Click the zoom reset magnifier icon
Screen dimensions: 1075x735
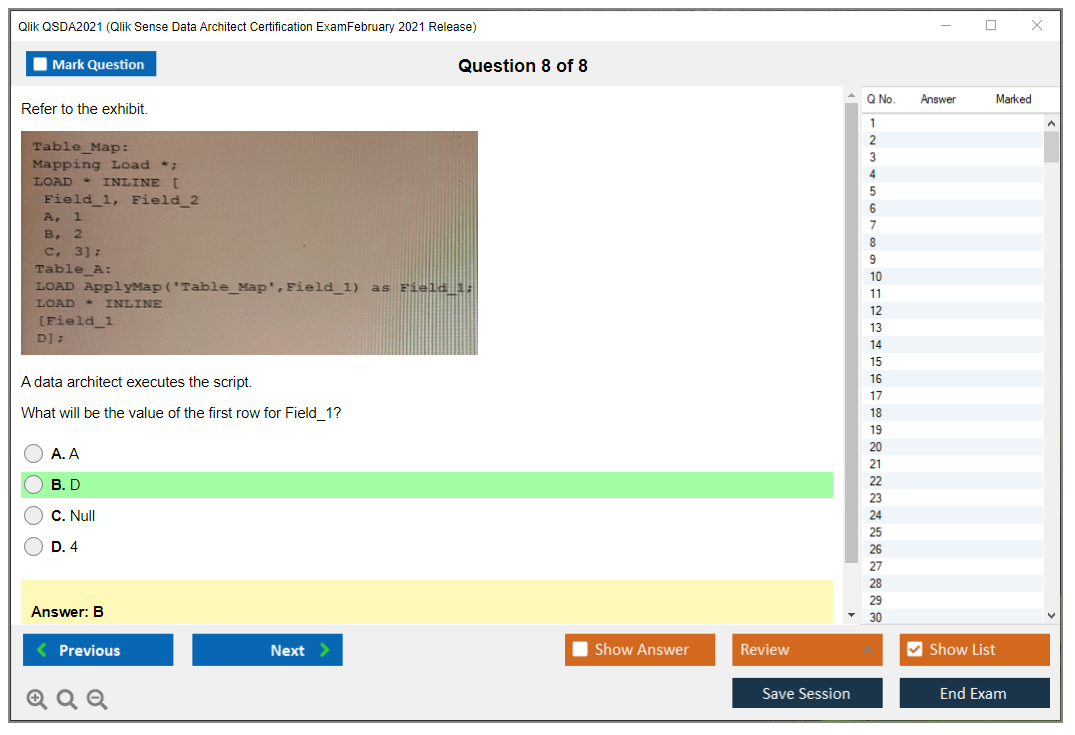click(67, 700)
